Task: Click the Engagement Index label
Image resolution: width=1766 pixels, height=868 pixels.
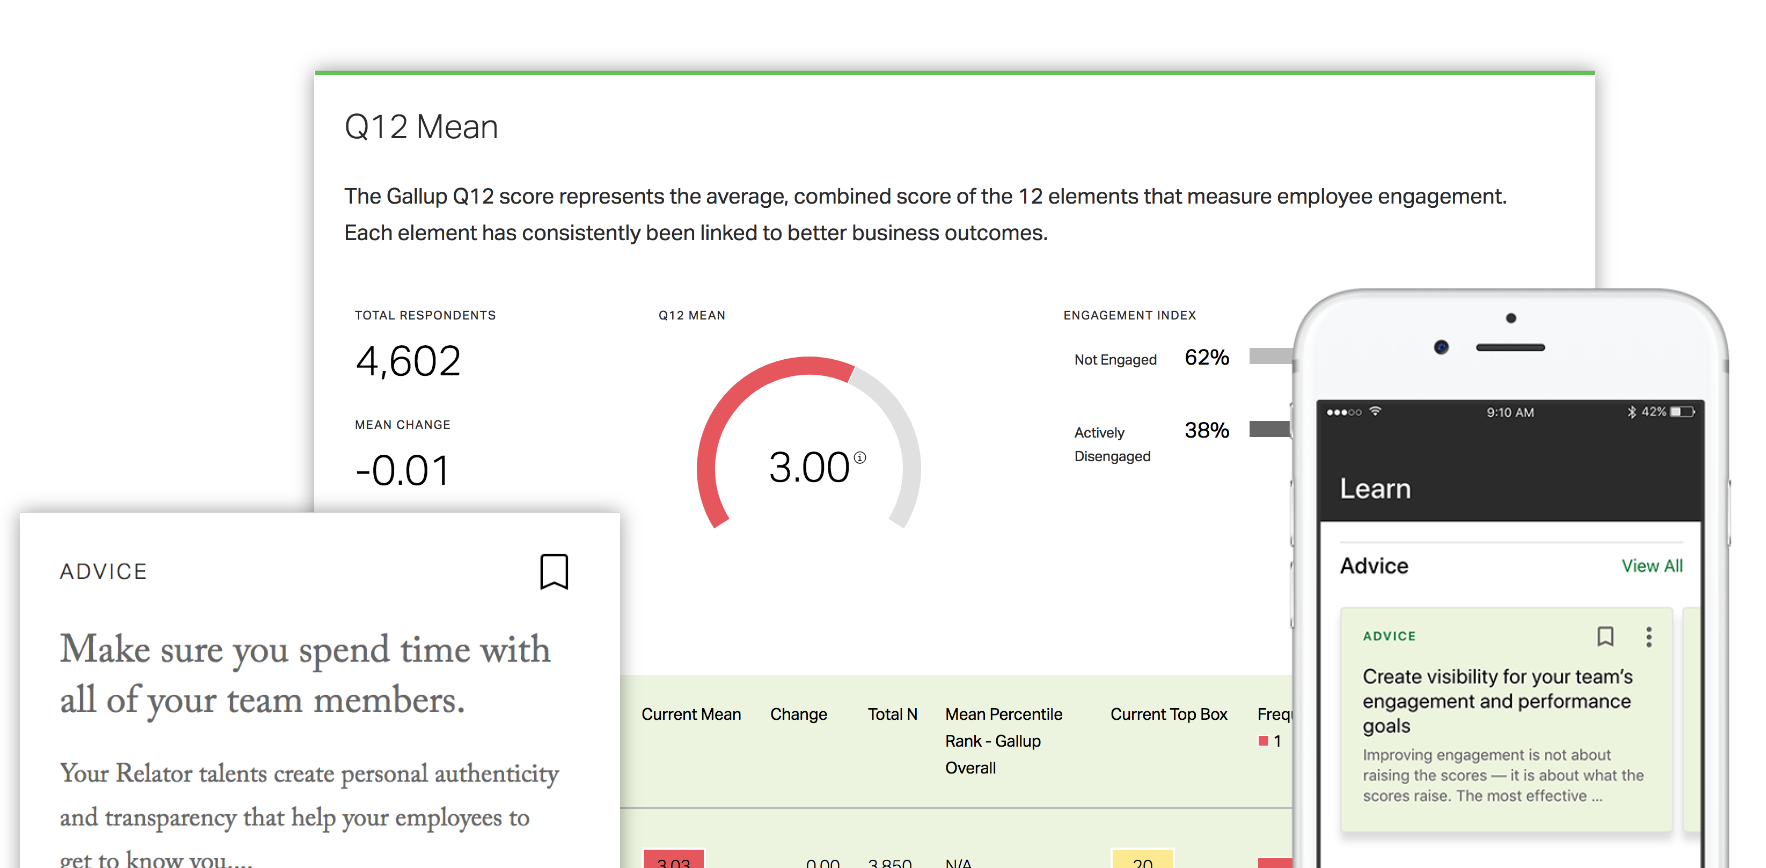Action: click(1129, 315)
